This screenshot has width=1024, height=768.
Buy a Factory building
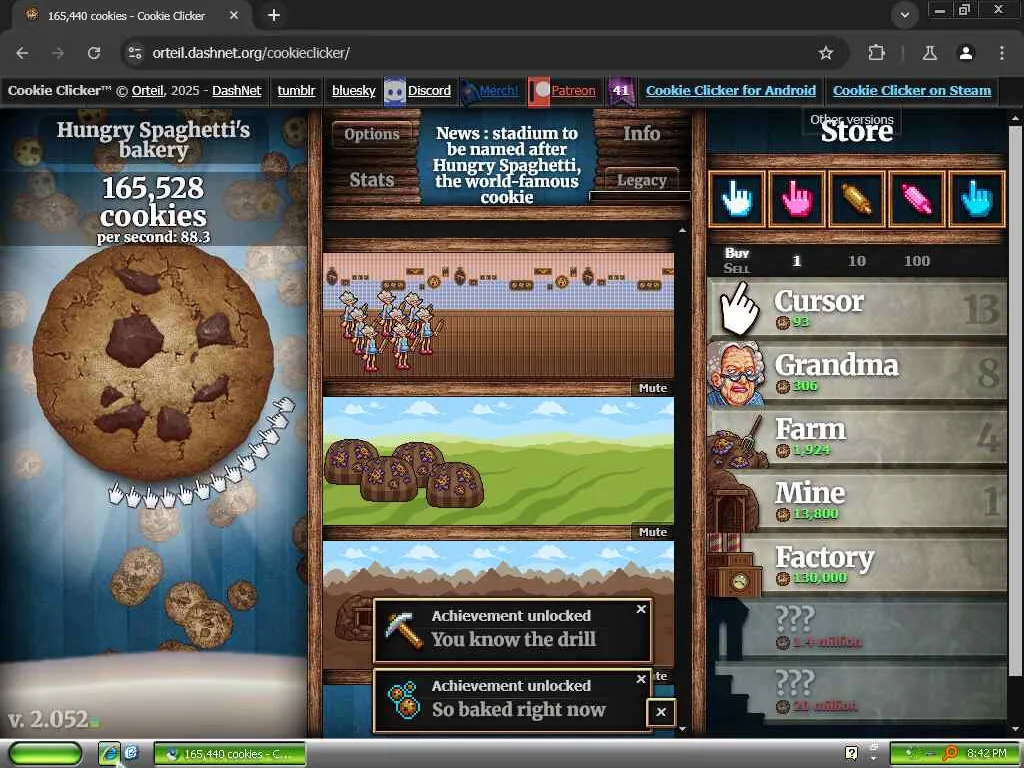coord(857,564)
